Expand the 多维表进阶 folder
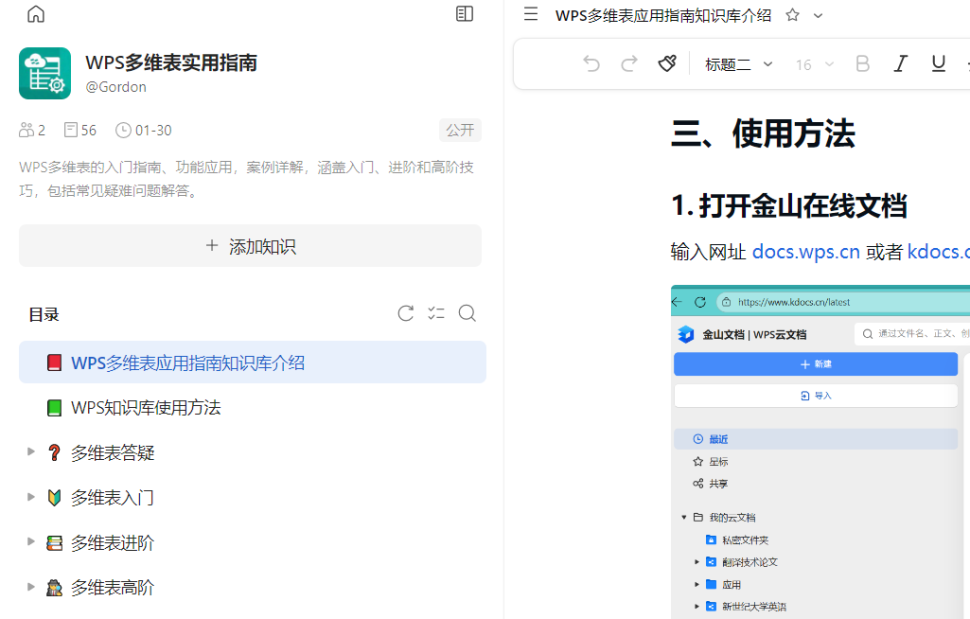This screenshot has height=619, width=970. [30, 542]
